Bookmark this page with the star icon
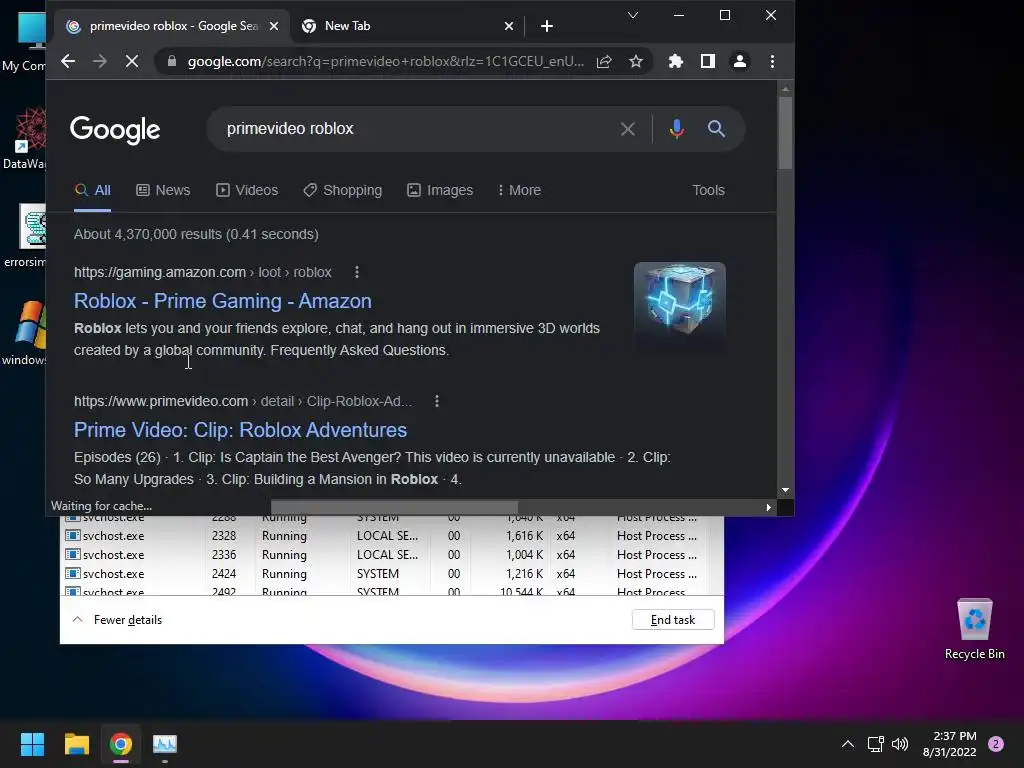 [636, 61]
